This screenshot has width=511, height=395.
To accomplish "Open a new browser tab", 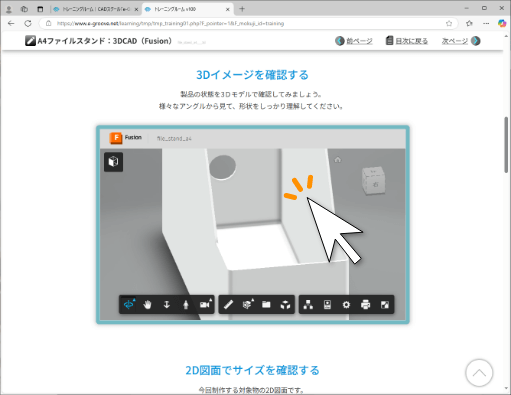I will coord(242,9).
